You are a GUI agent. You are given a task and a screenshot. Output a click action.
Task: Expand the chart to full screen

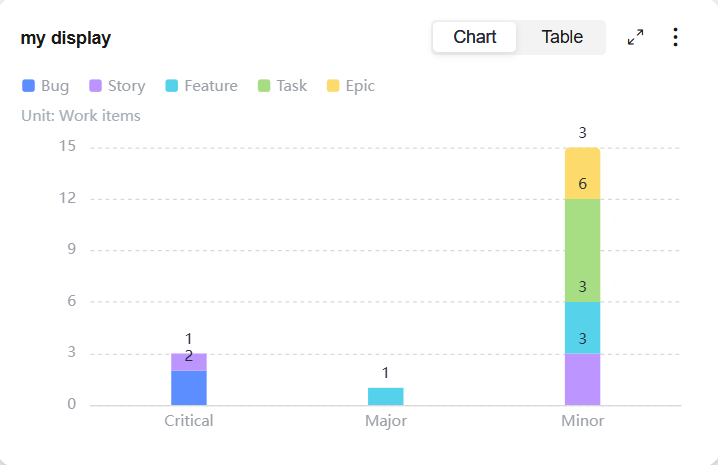click(x=635, y=38)
